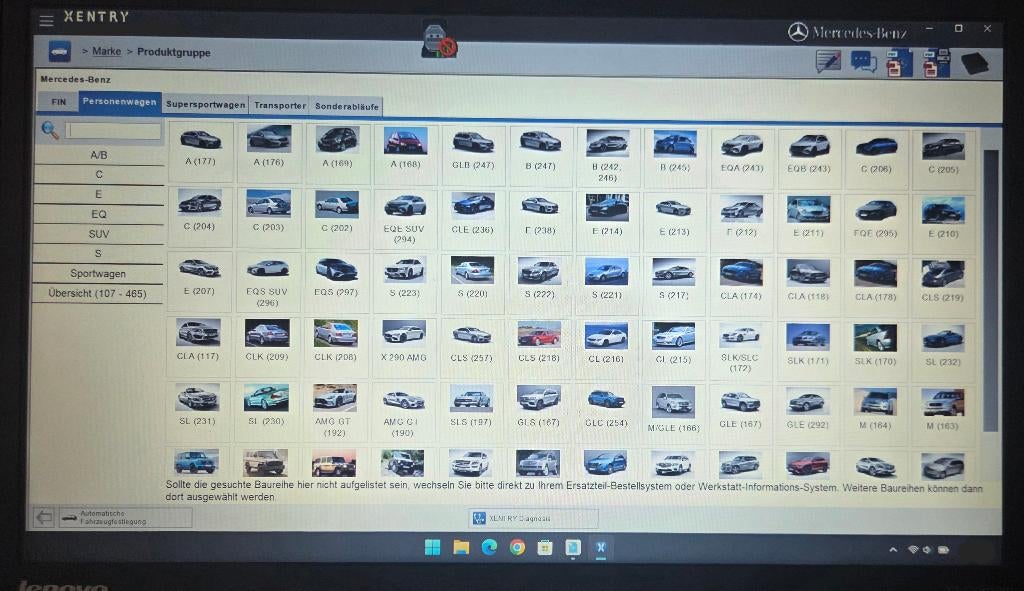Open Windows Start menu on taskbar

pyautogui.click(x=432, y=547)
